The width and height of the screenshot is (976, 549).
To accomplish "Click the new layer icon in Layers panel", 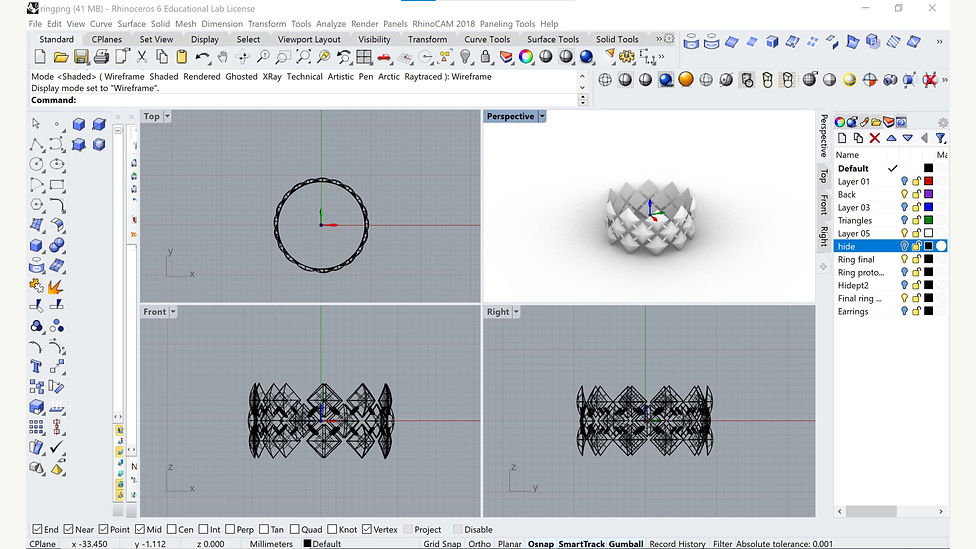I will (x=842, y=138).
